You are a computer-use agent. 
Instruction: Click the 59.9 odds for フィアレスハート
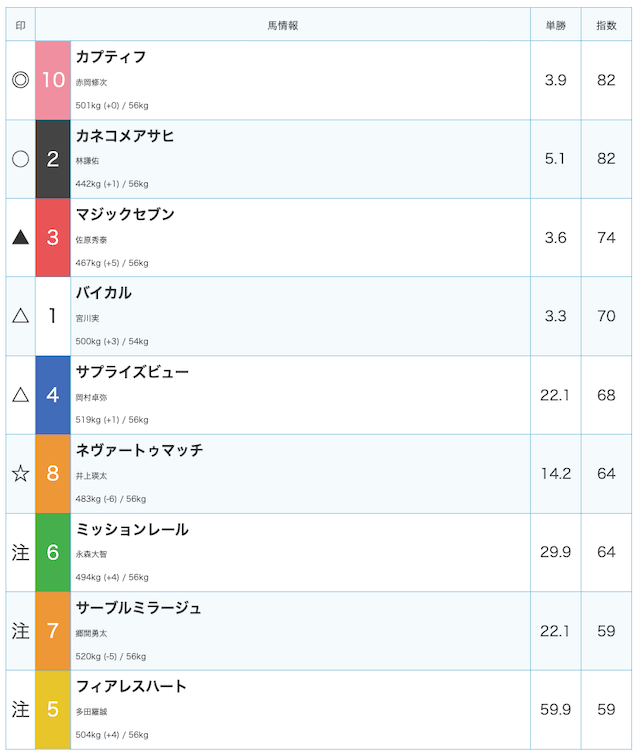(556, 709)
